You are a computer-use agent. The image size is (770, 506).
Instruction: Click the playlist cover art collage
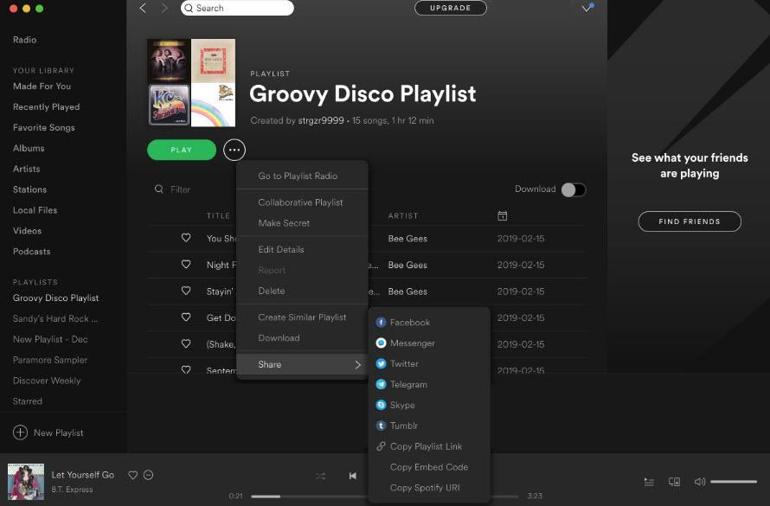click(192, 83)
